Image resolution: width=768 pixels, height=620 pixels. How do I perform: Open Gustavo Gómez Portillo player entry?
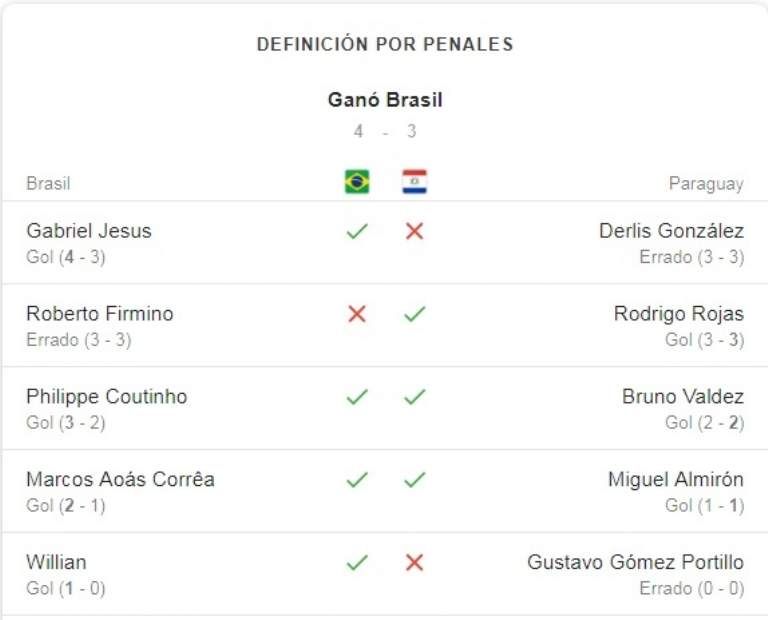(x=635, y=563)
